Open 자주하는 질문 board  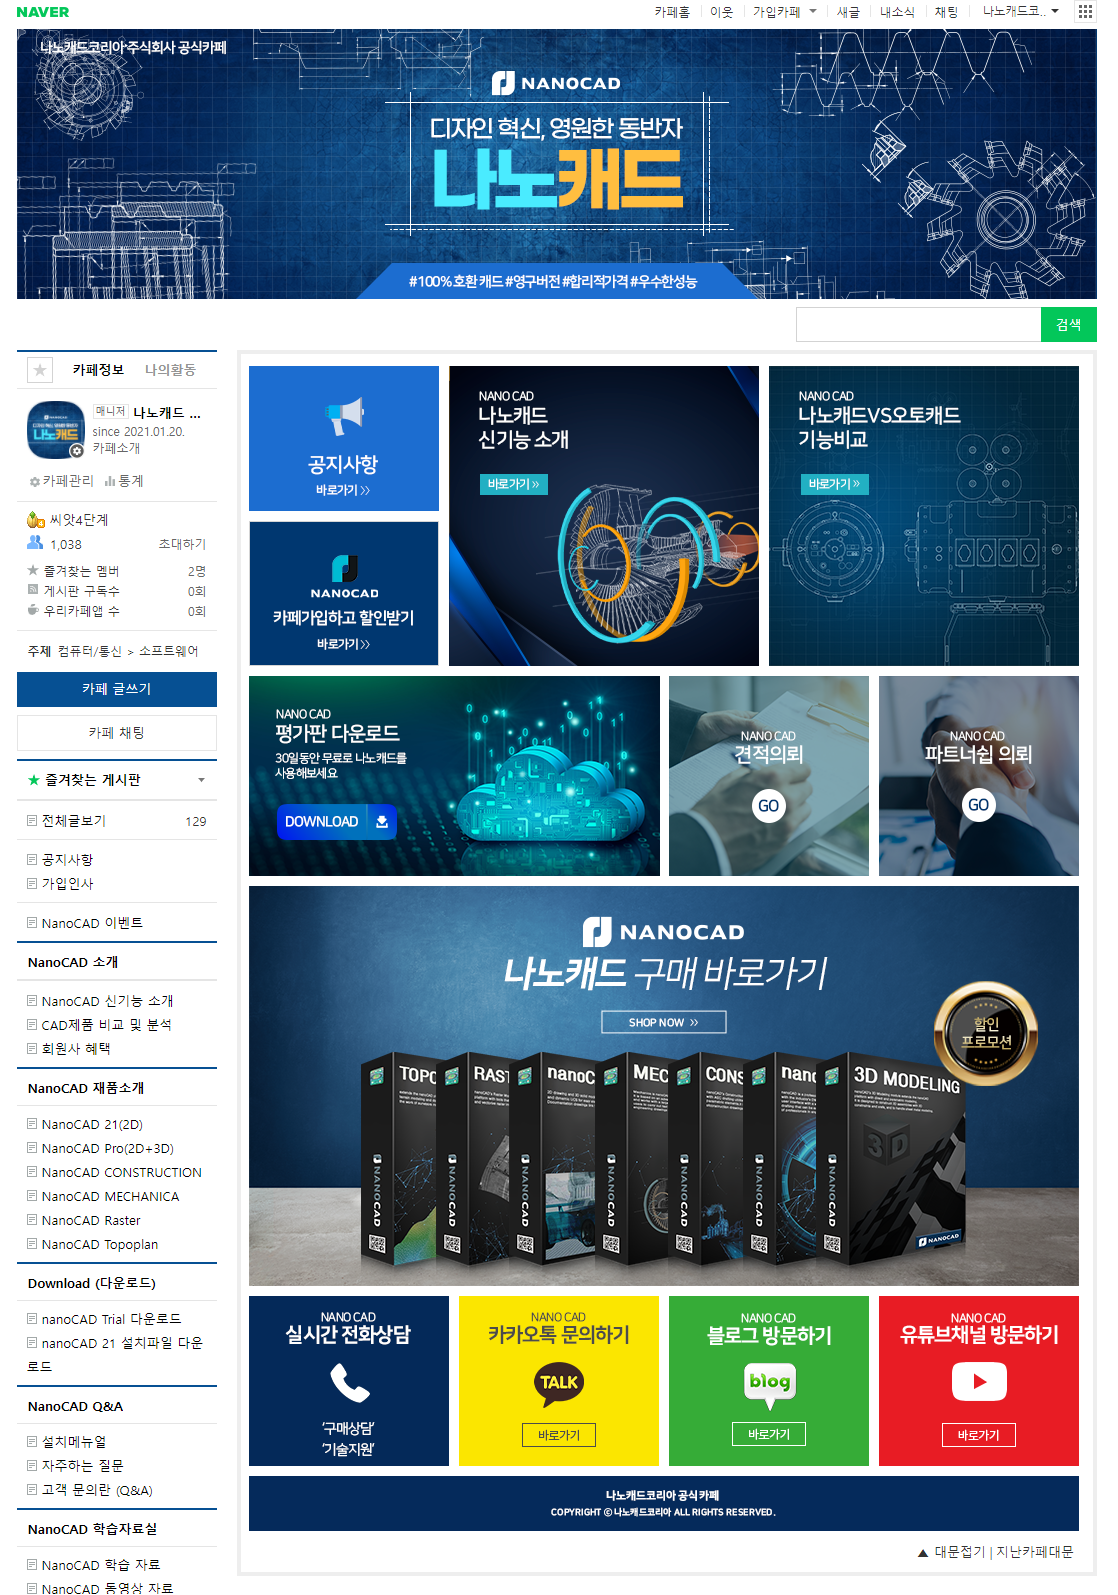(82, 1466)
